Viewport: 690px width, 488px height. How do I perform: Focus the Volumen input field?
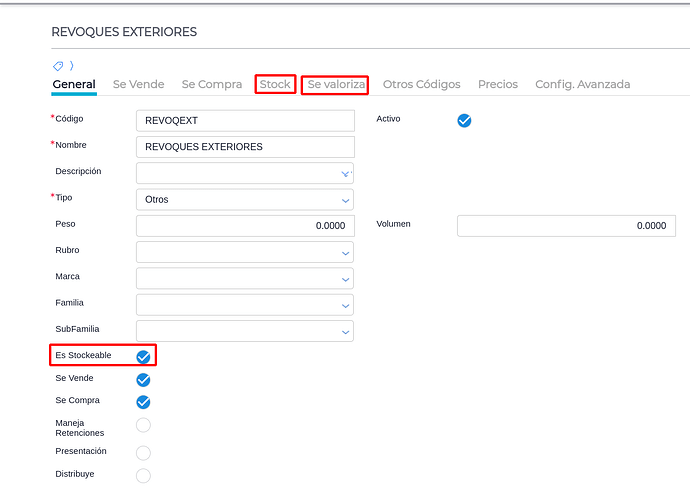(x=566, y=226)
